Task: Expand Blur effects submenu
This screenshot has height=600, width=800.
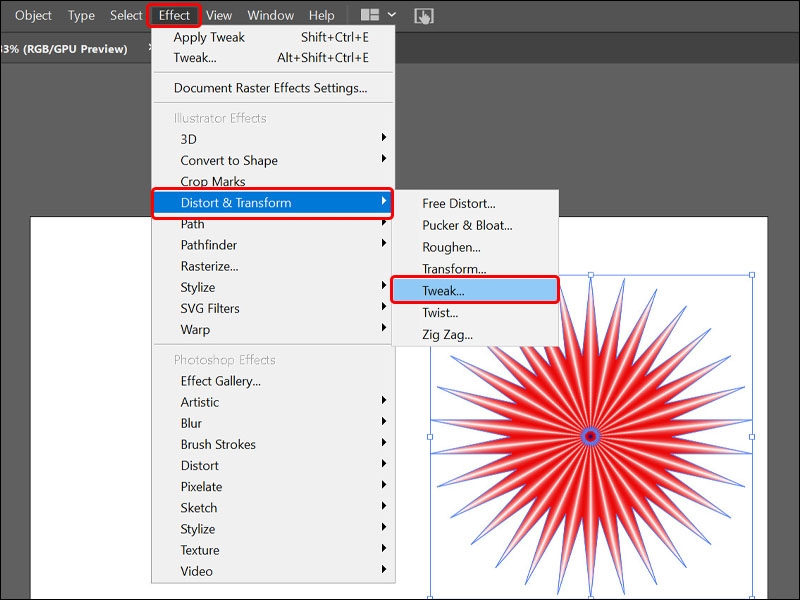Action: pos(273,423)
